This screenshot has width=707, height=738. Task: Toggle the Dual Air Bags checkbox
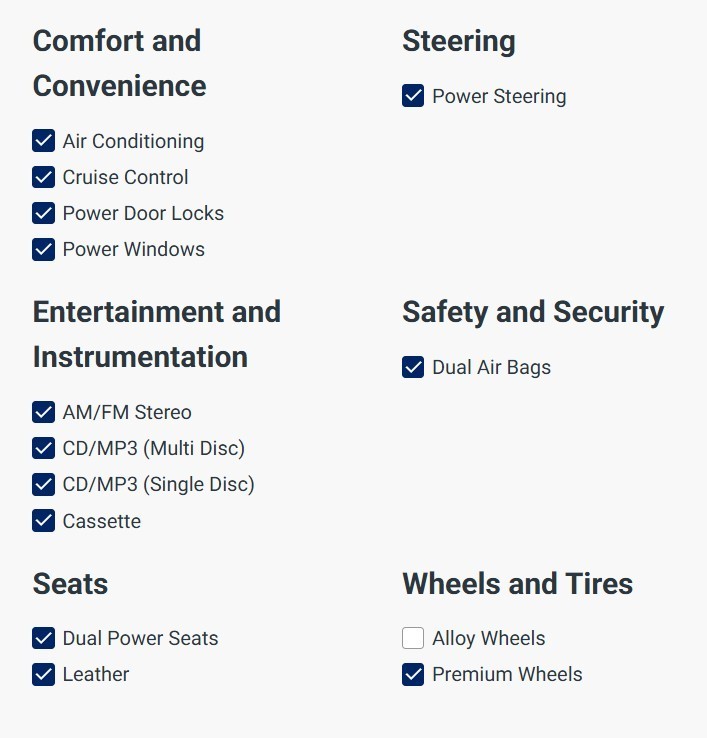click(413, 367)
